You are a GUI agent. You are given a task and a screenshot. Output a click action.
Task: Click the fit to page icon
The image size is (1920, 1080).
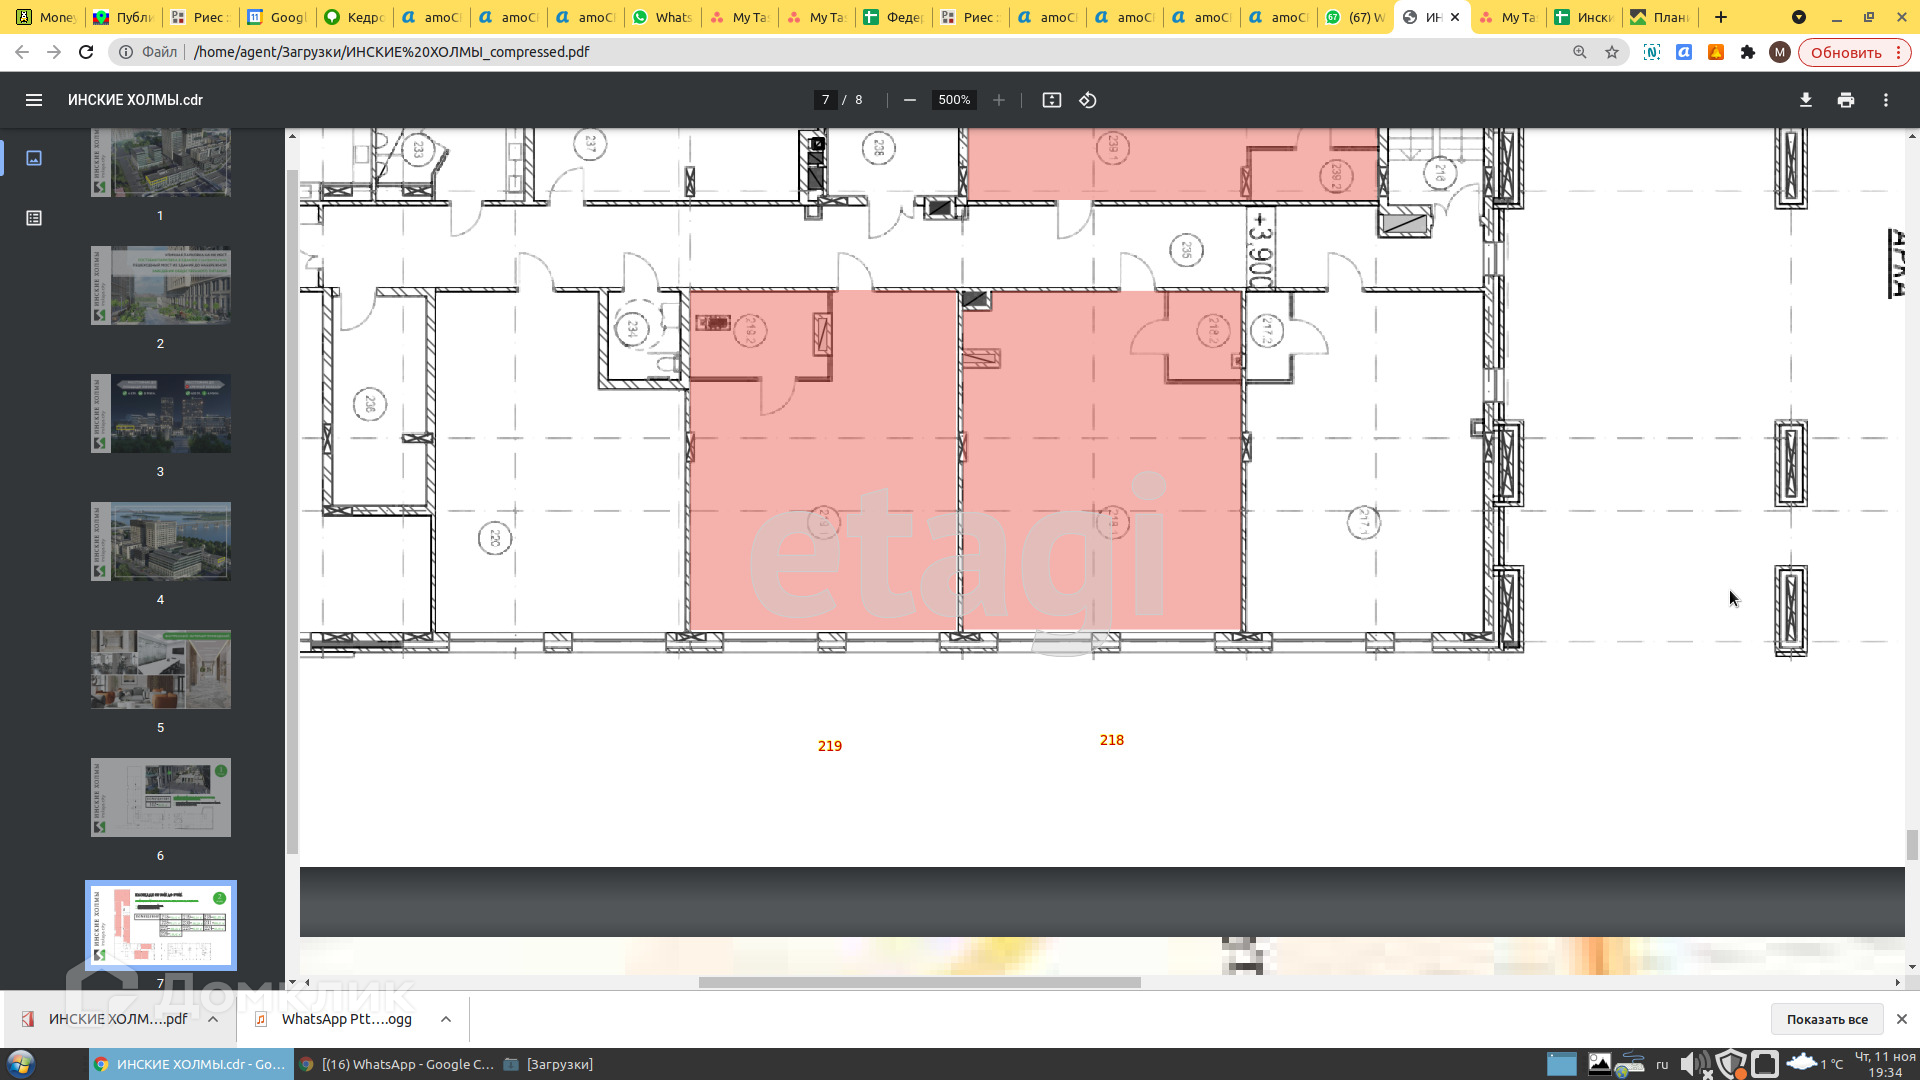(x=1051, y=100)
